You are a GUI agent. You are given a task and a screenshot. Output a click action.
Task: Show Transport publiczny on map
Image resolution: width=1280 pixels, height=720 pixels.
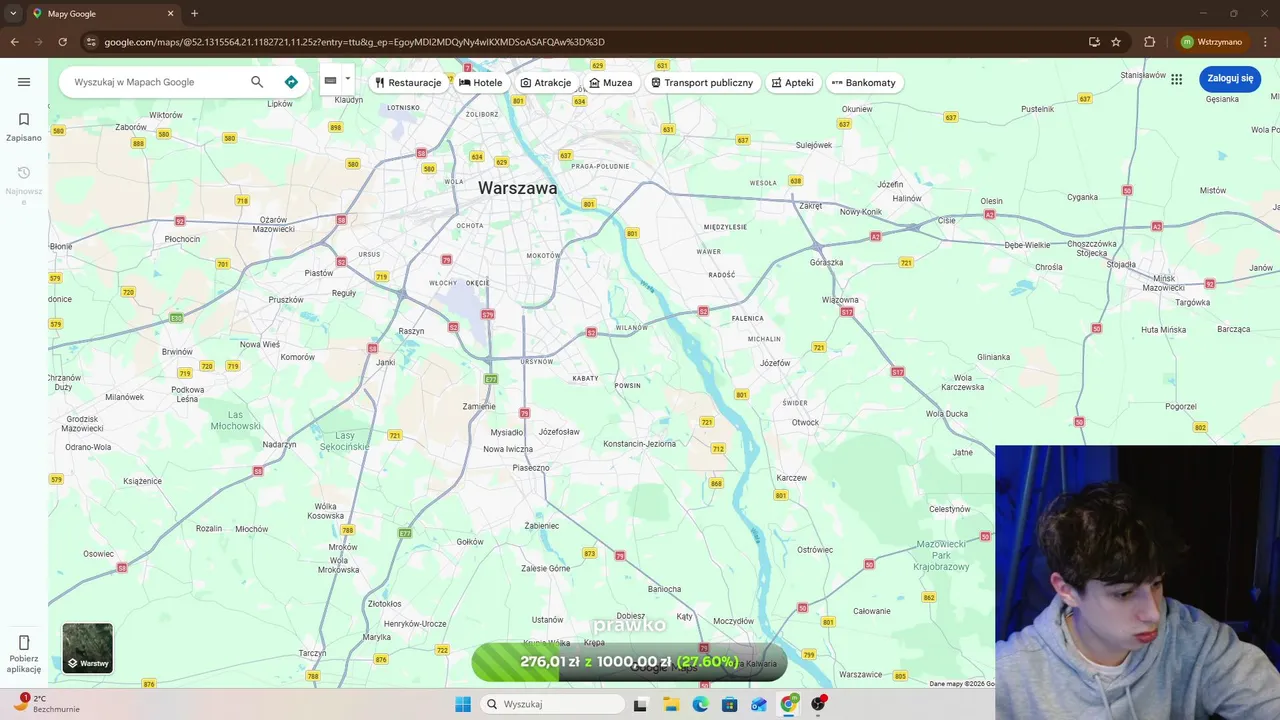702,82
